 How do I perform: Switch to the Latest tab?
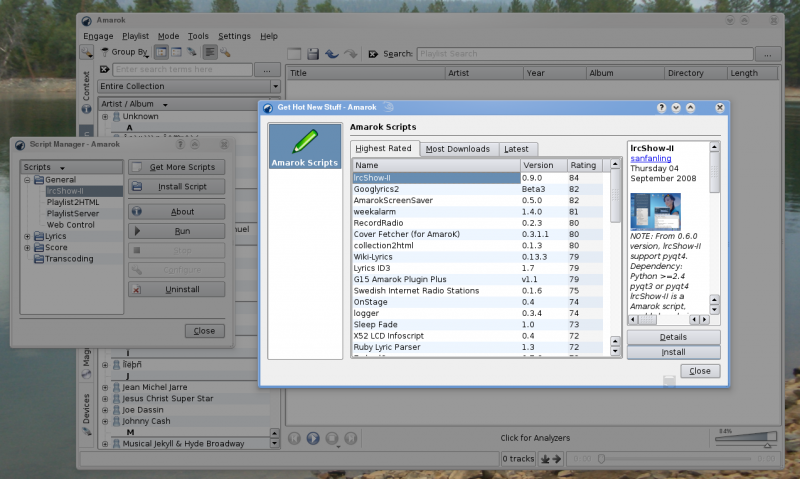point(516,149)
